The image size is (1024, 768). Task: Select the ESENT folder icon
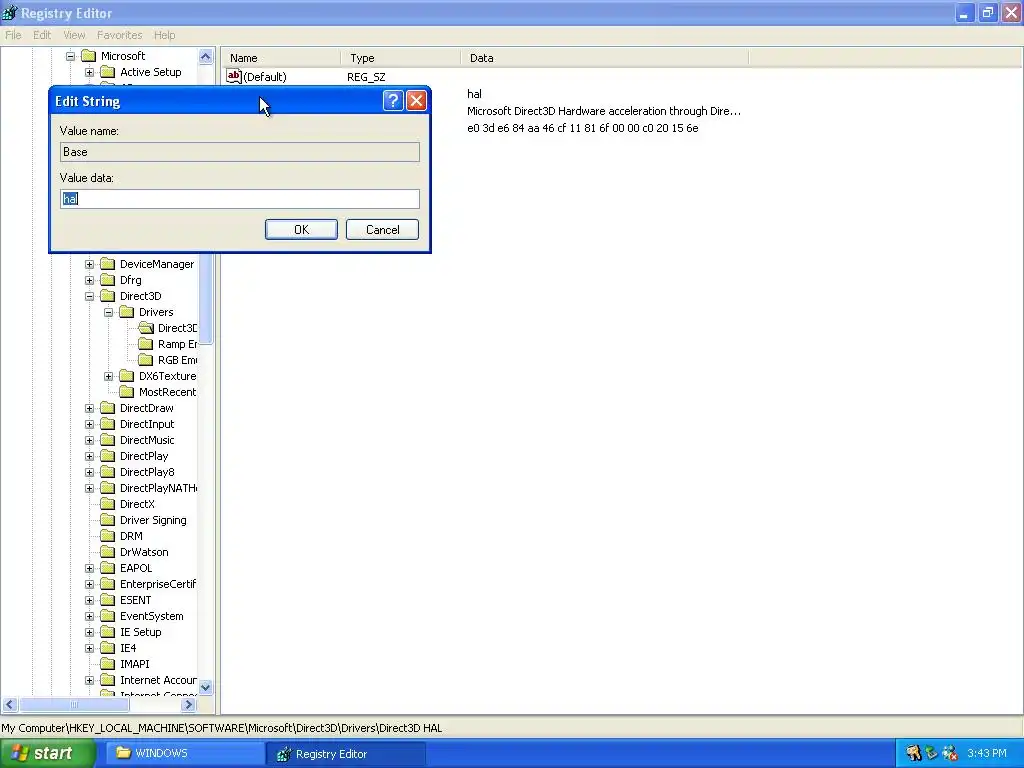pyautogui.click(x=108, y=600)
